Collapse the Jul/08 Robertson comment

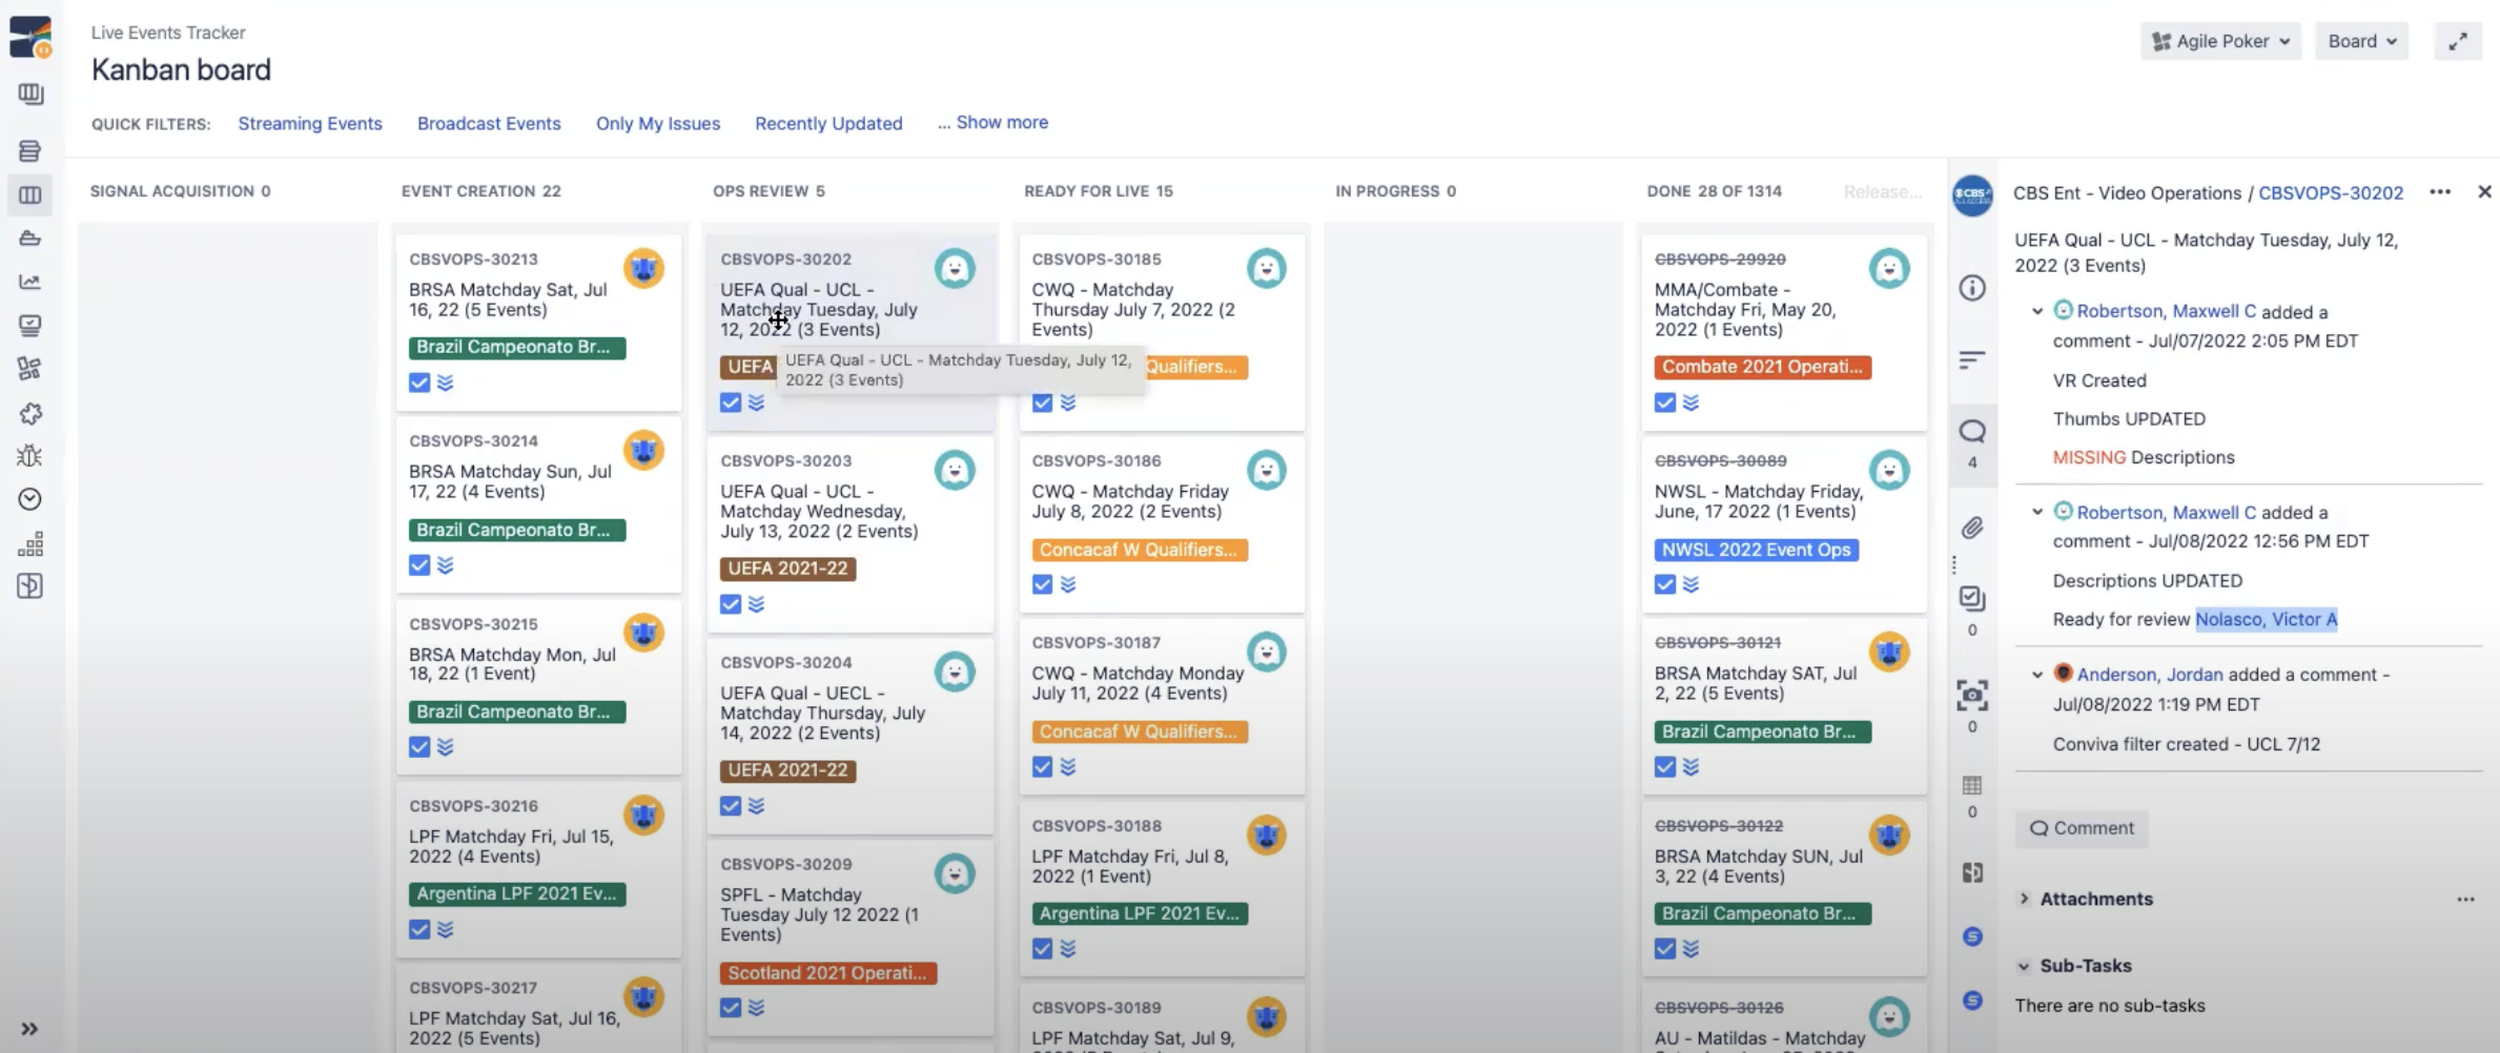click(x=2037, y=511)
